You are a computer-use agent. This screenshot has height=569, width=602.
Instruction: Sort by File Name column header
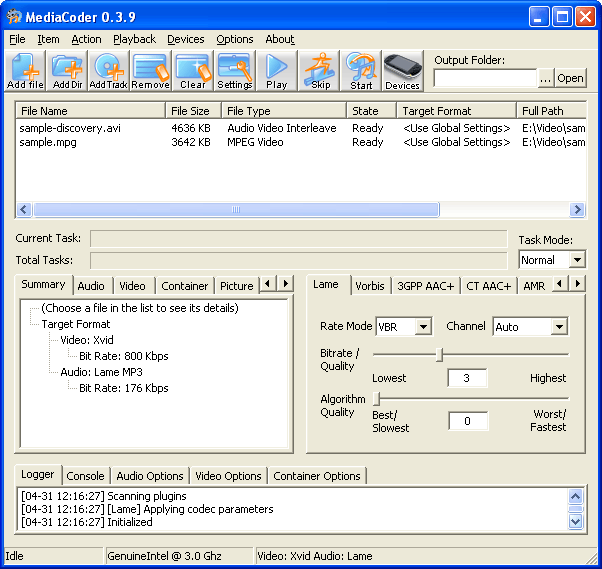click(x=91, y=111)
